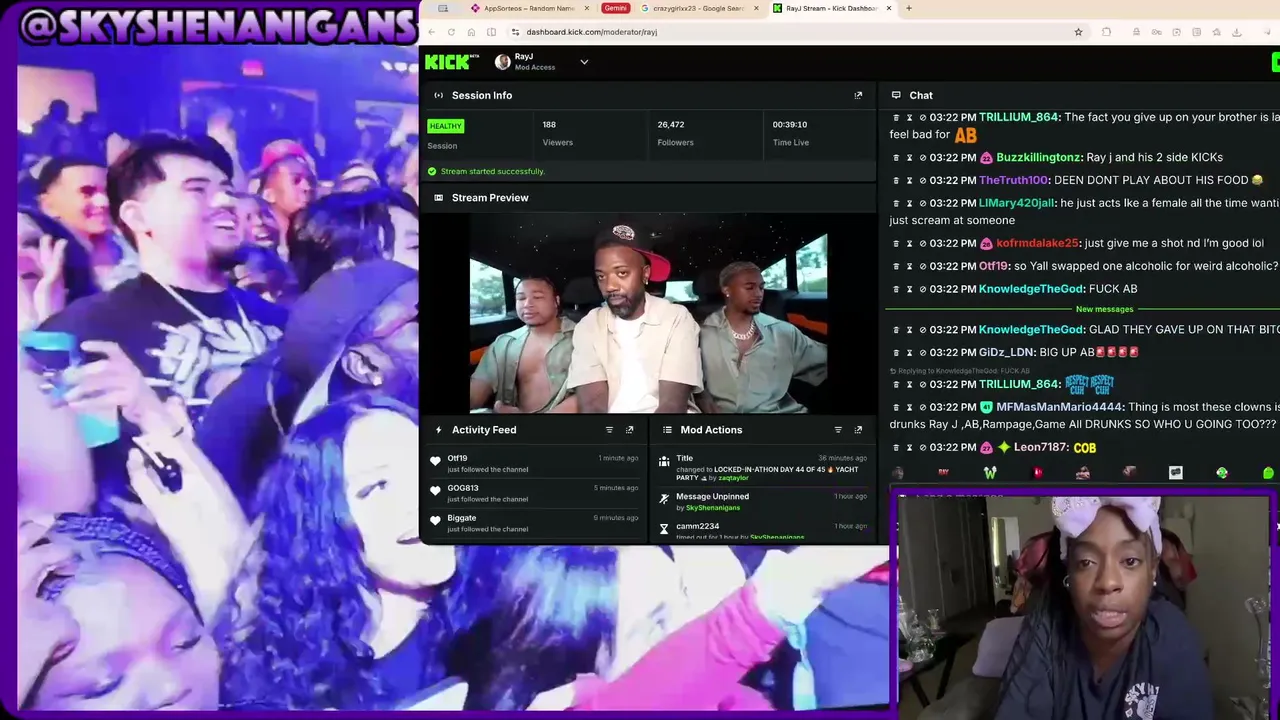Click the streamer webcam overlay
The height and width of the screenshot is (720, 1280).
click(1084, 608)
